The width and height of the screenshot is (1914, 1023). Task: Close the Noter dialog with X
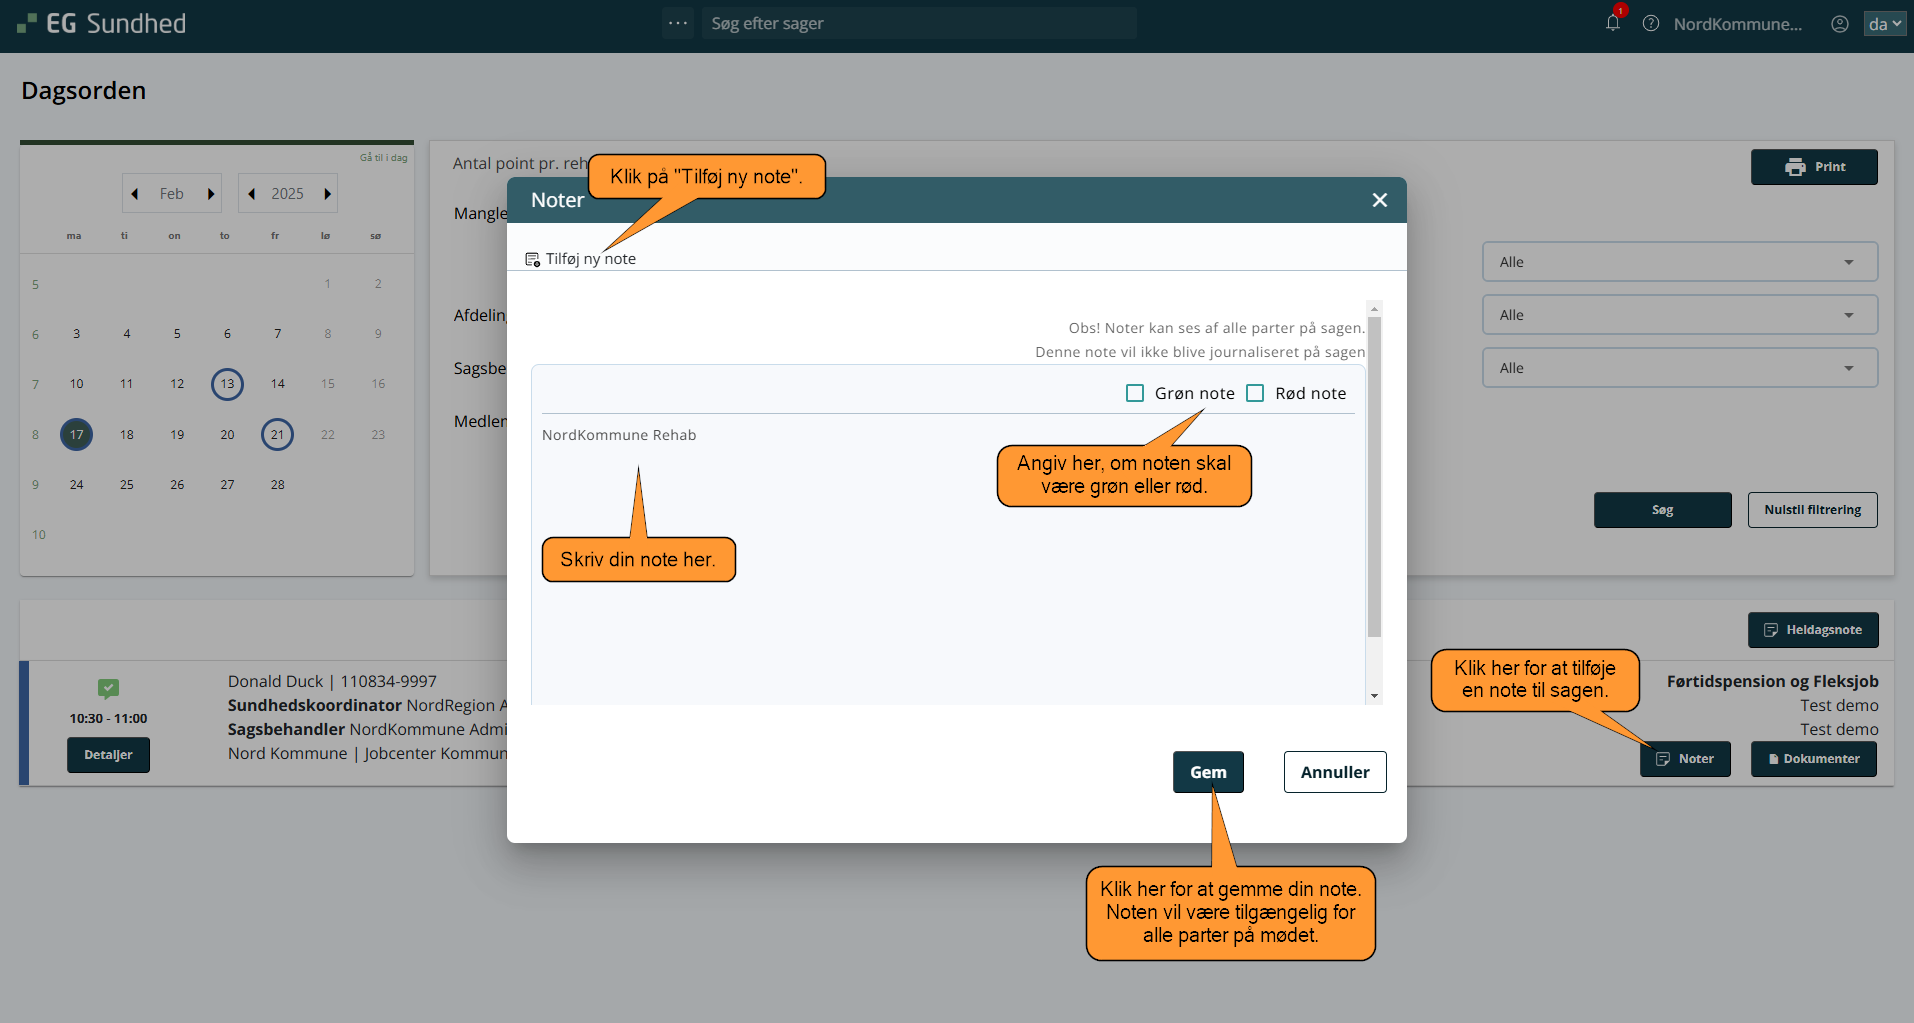1379,200
